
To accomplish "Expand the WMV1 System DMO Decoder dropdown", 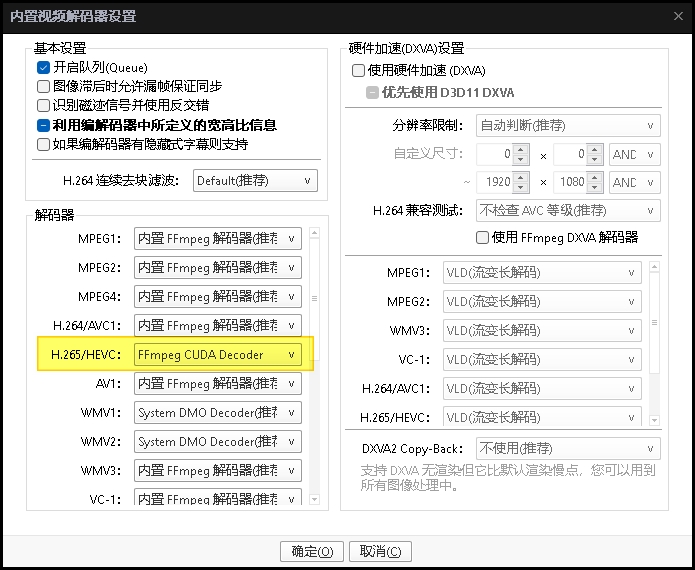I will (x=217, y=413).
